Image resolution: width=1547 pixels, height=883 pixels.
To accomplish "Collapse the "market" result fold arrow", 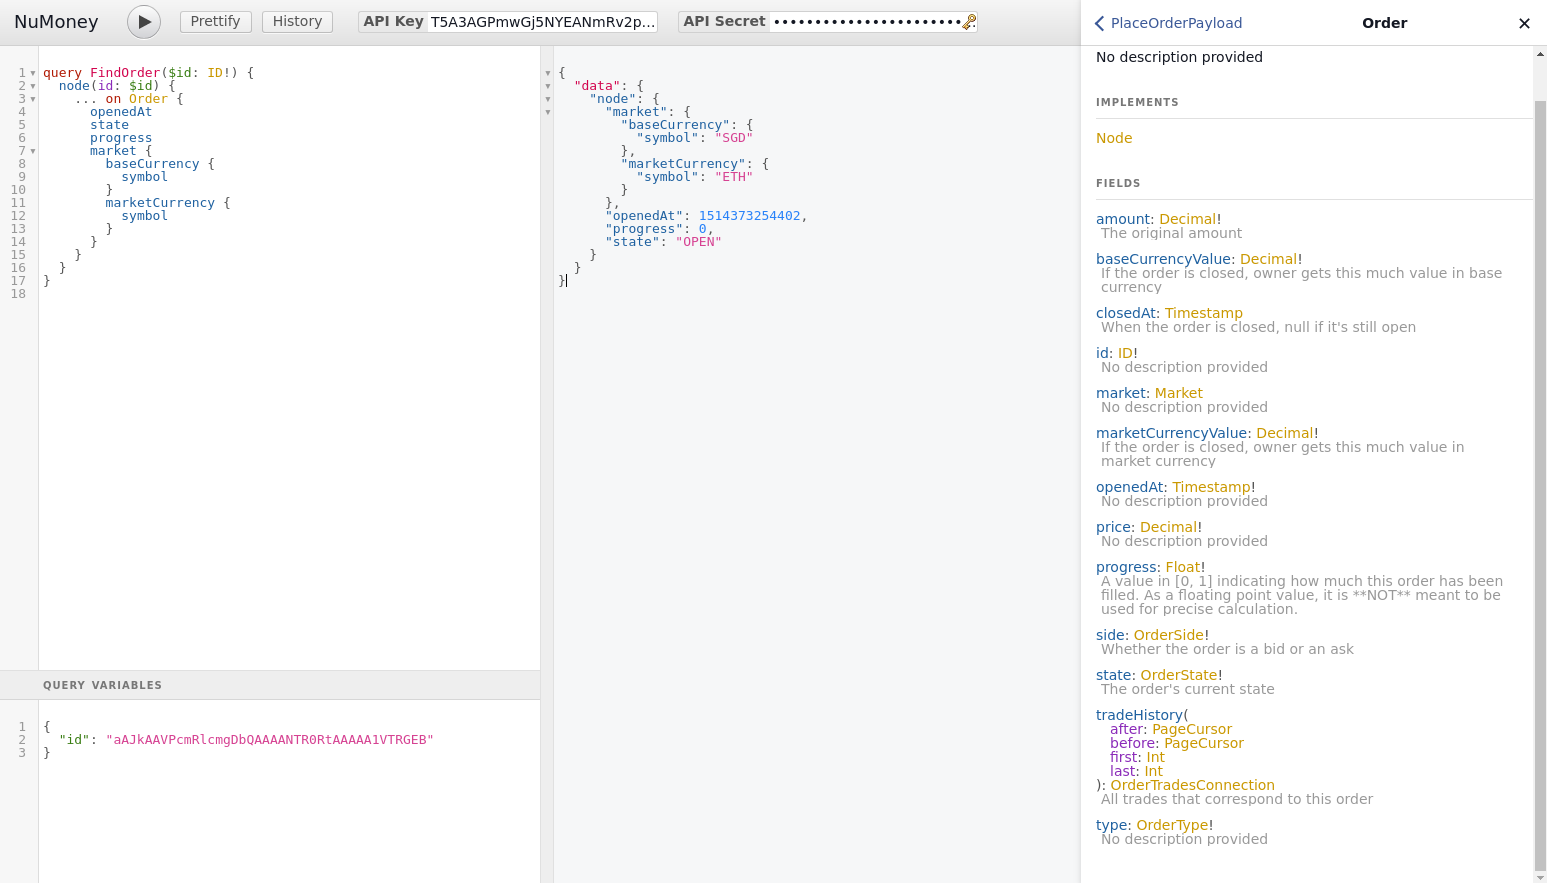I will (x=548, y=112).
